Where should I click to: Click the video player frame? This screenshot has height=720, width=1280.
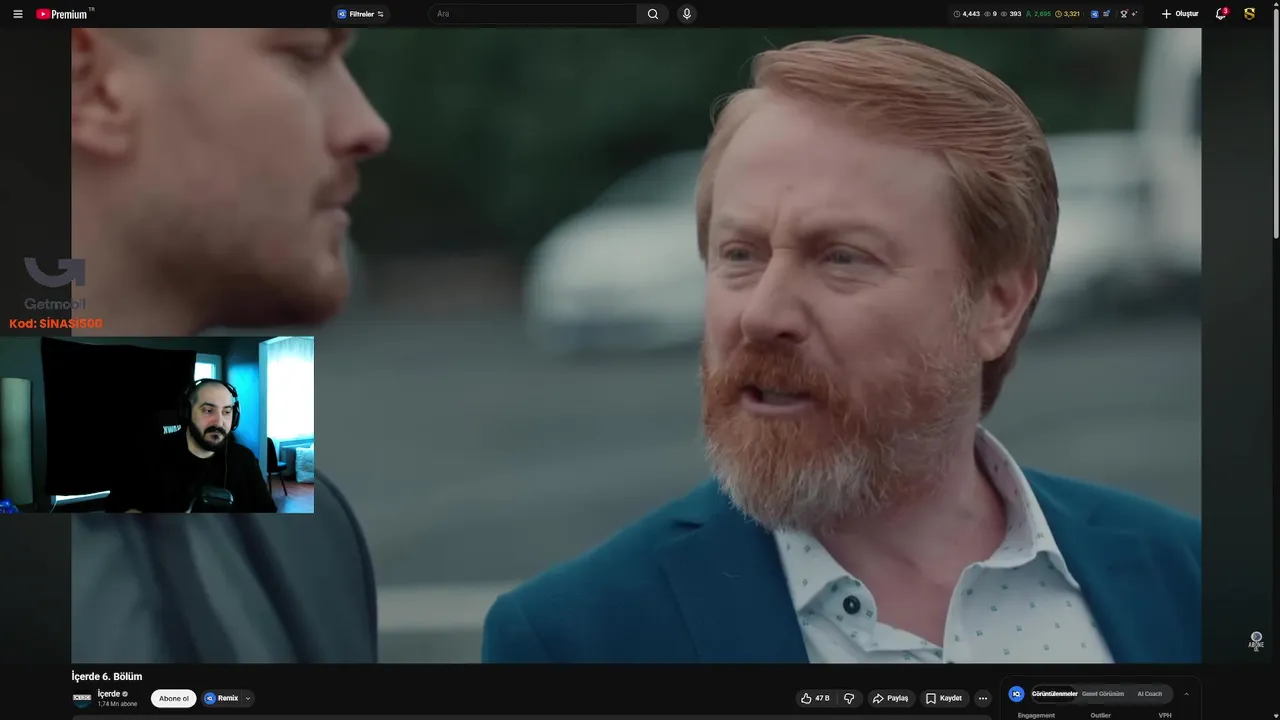coord(636,345)
